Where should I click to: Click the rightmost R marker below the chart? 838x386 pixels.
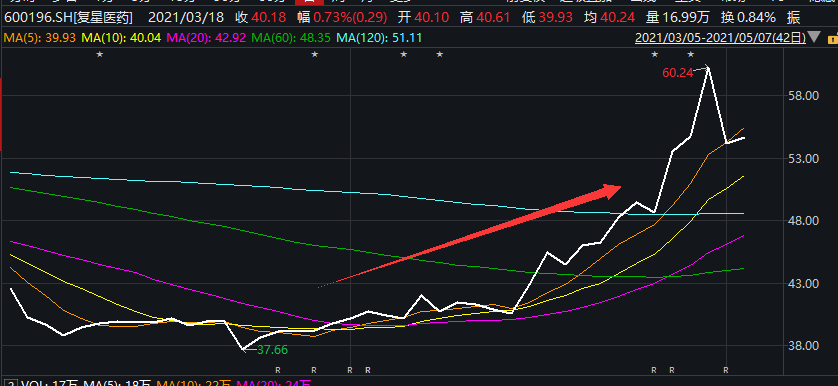coord(726,369)
